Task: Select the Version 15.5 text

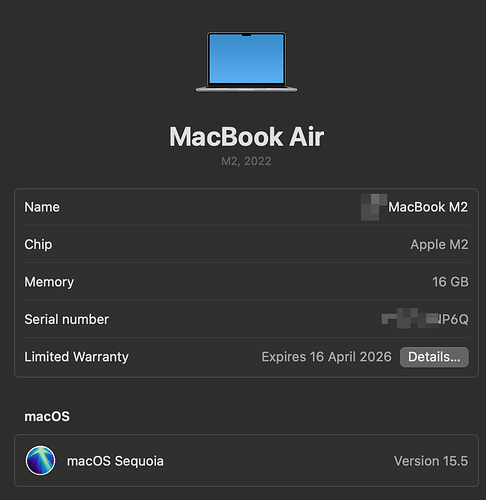Action: click(x=431, y=461)
